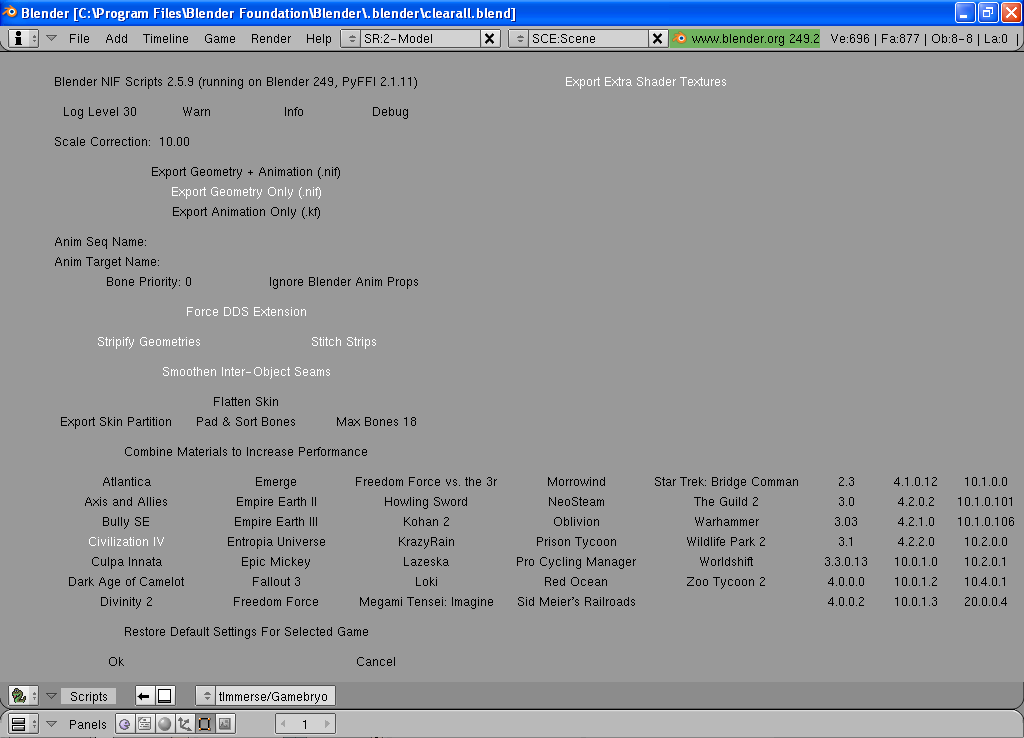Viewport: 1024px width, 738px height.
Task: Open the Script context icon in Panels header
Action: pyautogui.click(x=145, y=724)
